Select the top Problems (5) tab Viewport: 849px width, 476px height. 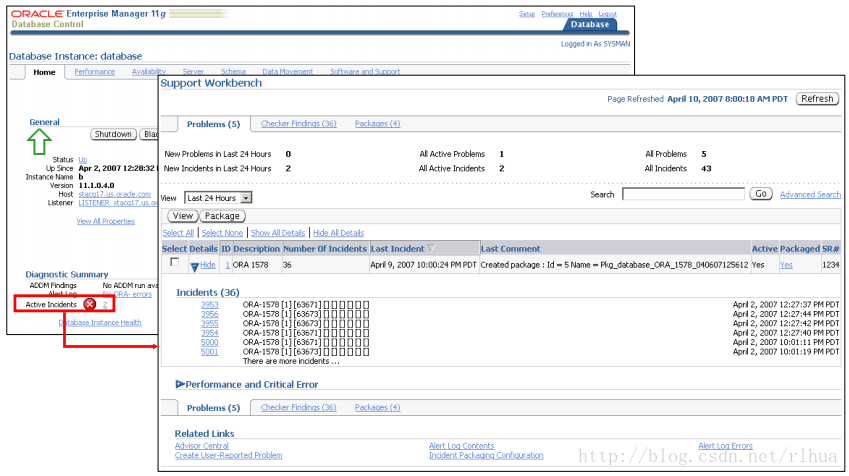coord(213,124)
